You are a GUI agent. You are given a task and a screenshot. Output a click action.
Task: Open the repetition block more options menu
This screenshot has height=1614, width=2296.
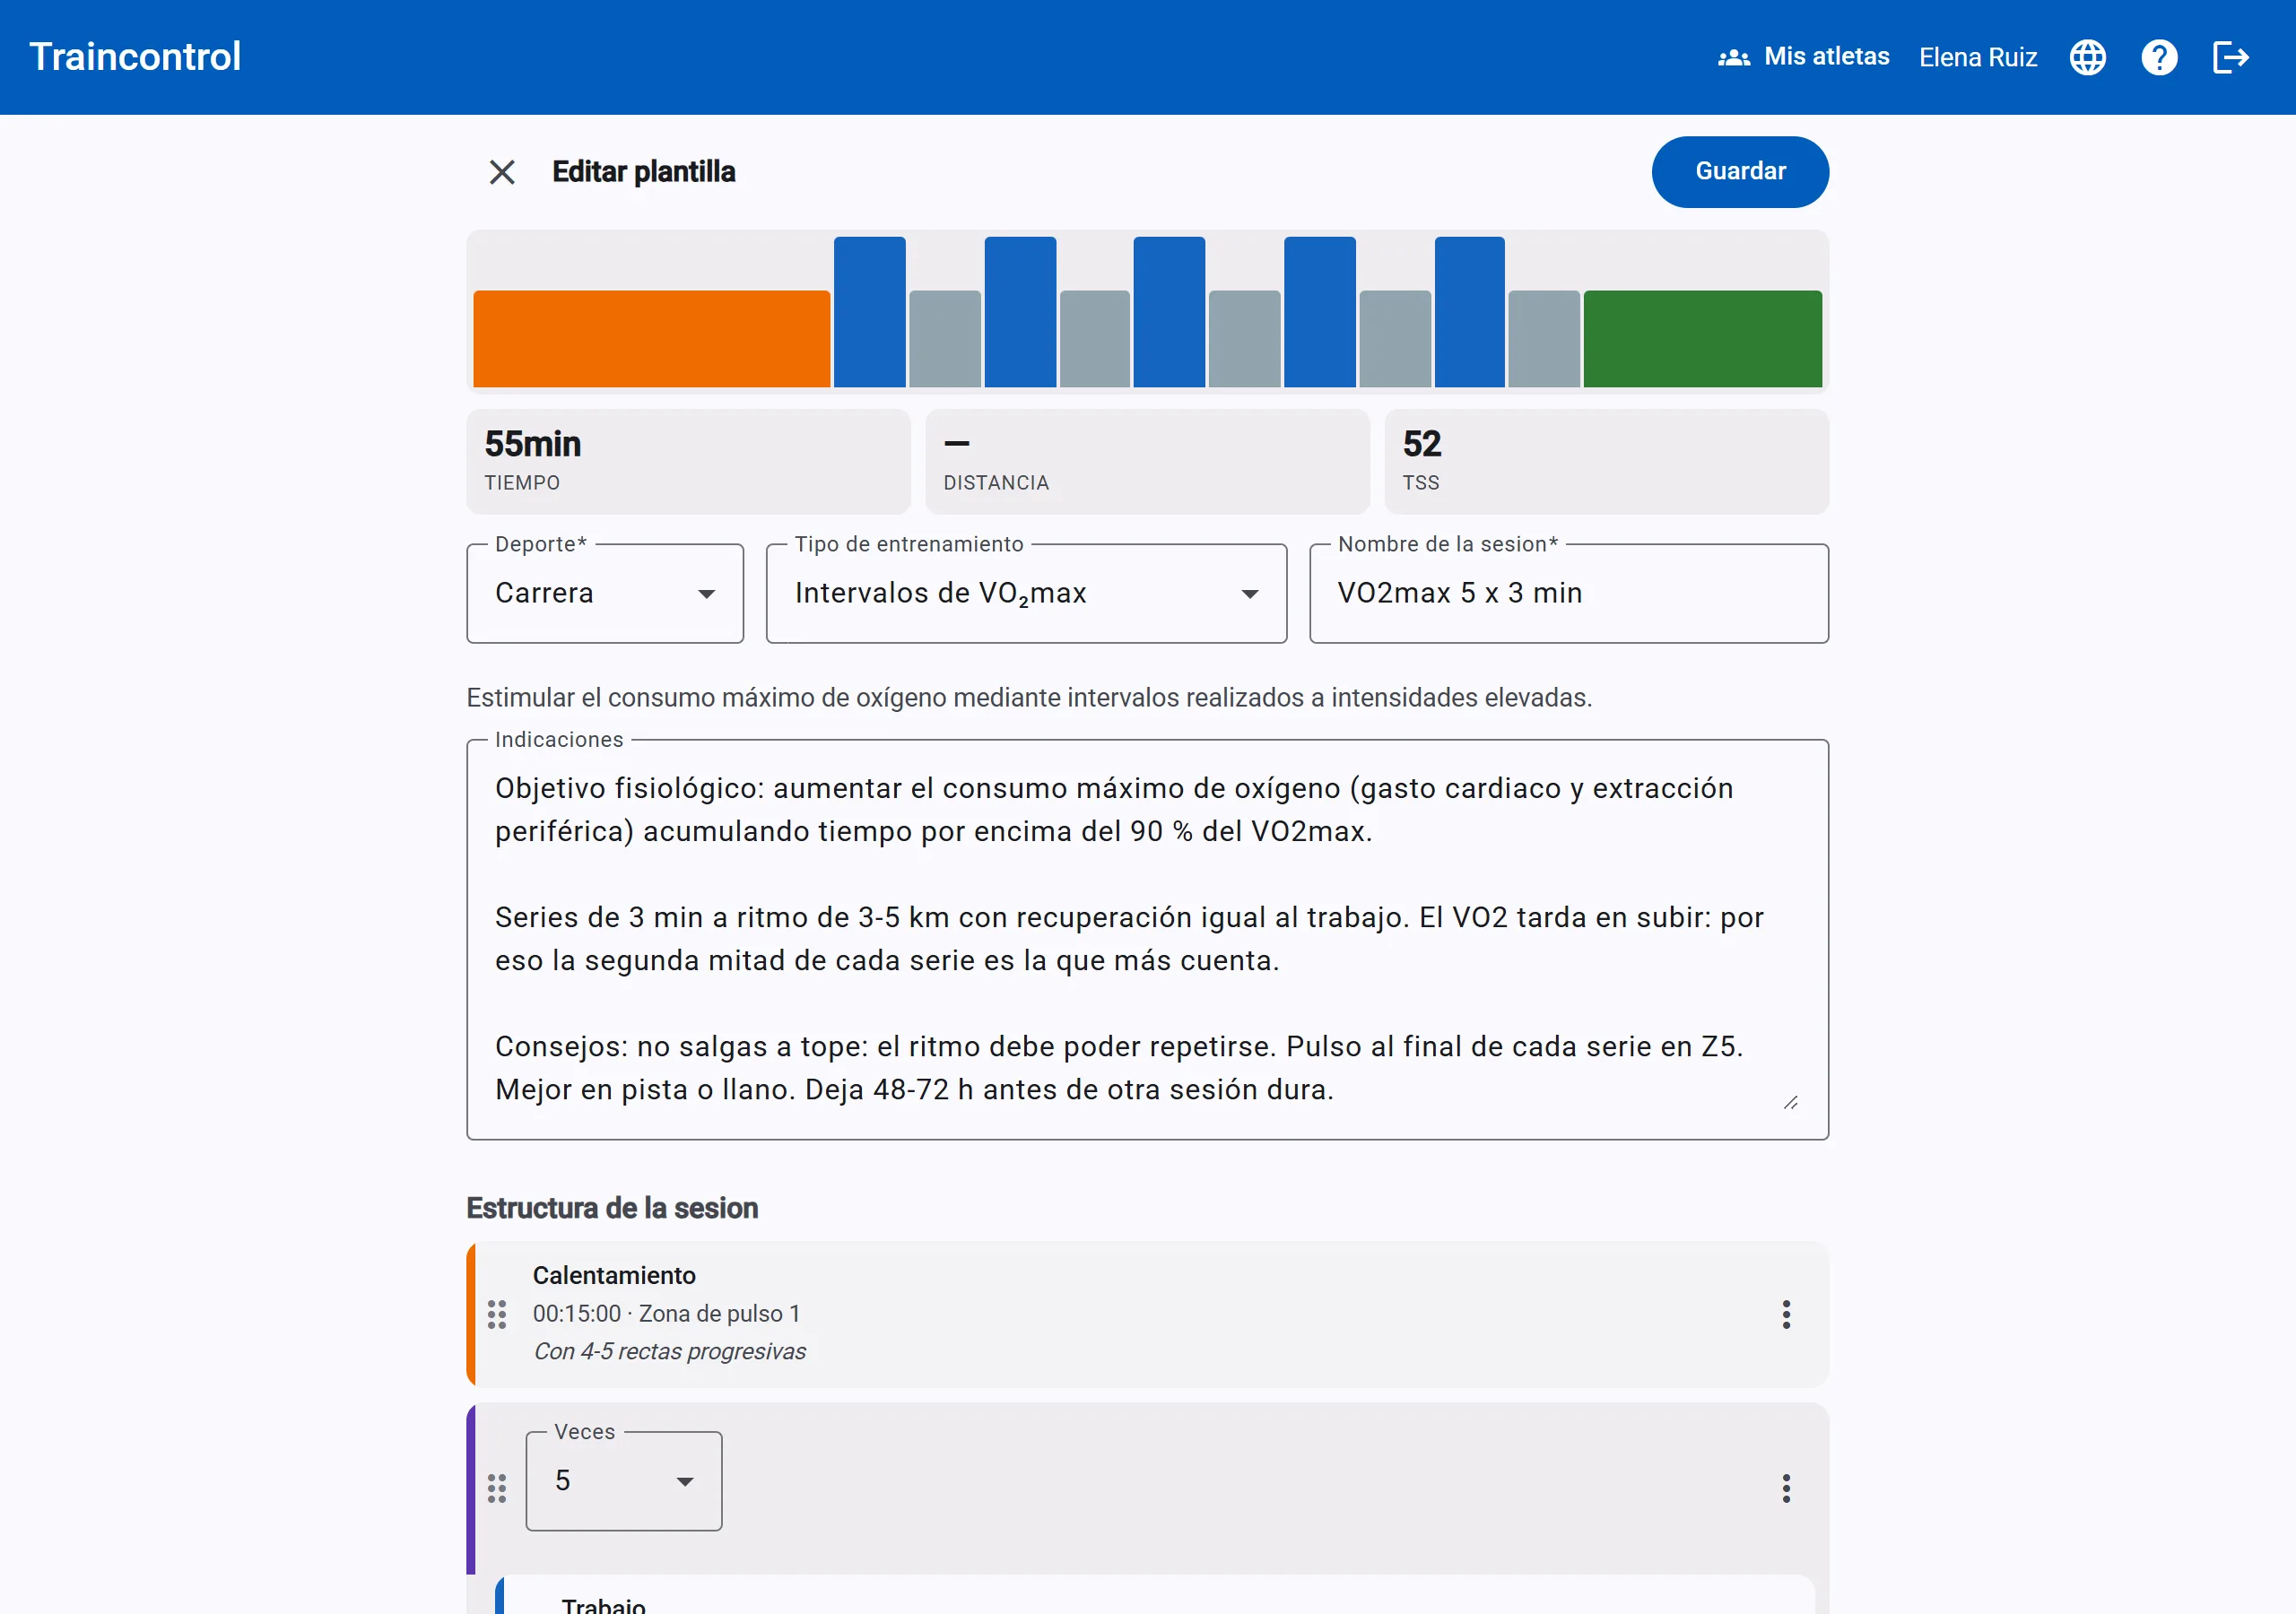[x=1786, y=1488]
